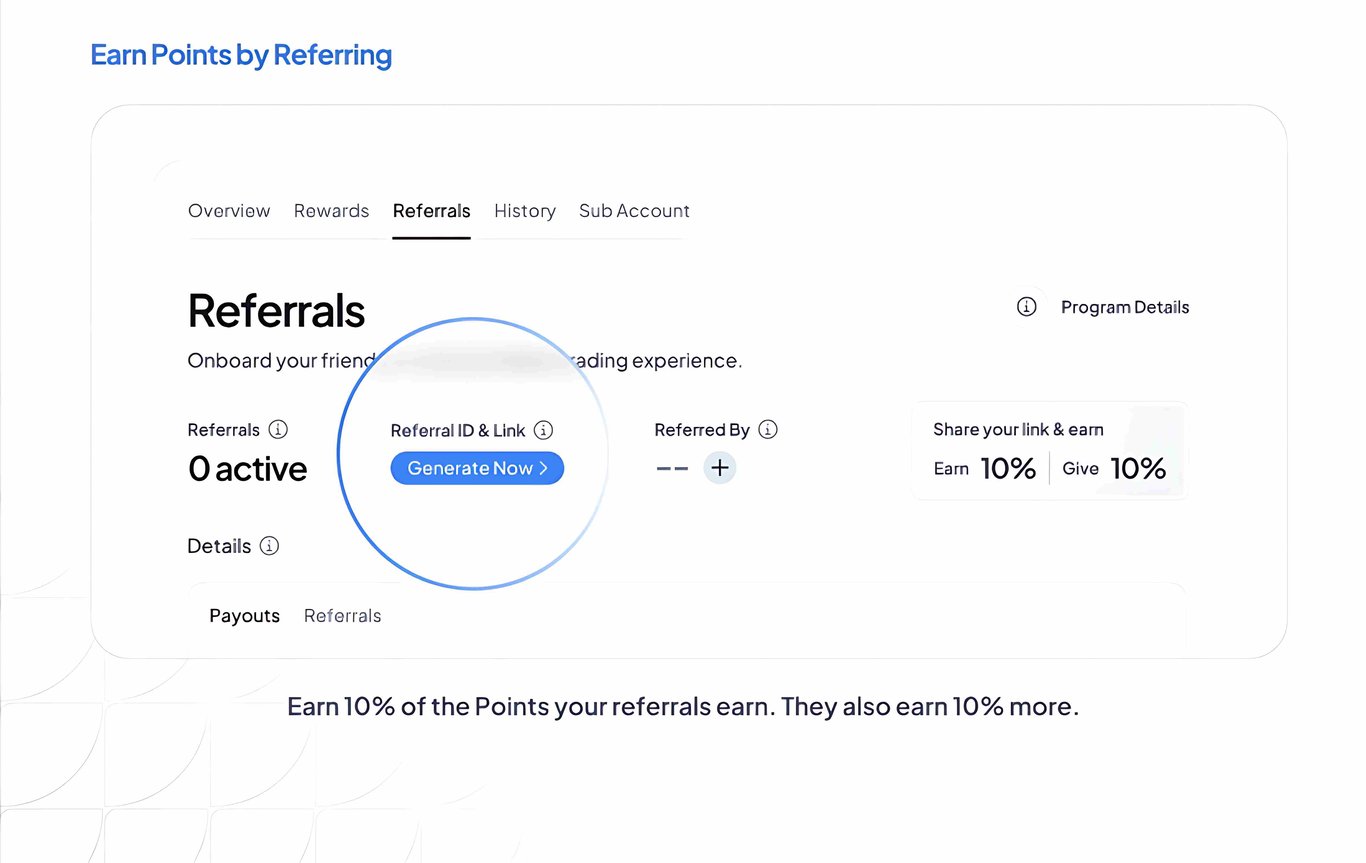This screenshot has width=1366, height=863.
Task: Click the info icon next to Referred By
Action: (x=767, y=429)
